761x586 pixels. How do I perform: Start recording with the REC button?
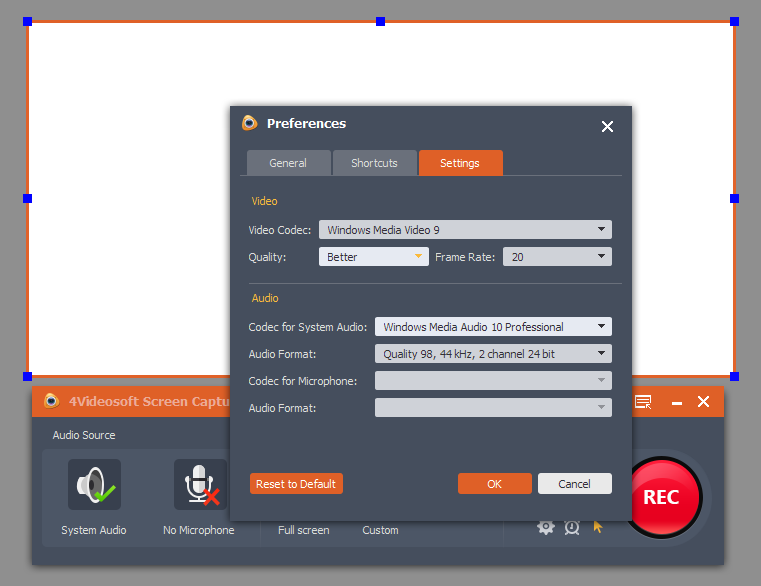(x=662, y=498)
